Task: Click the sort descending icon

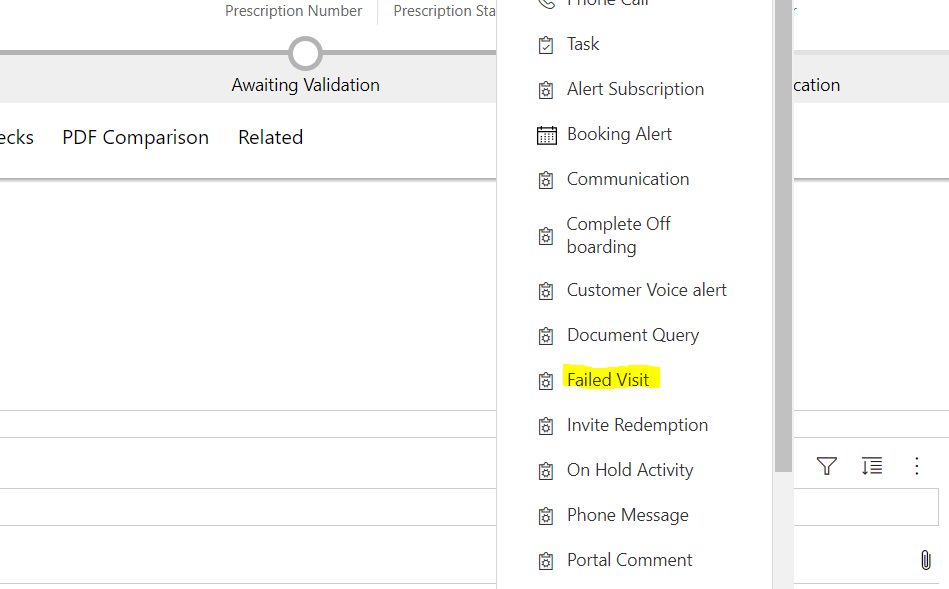Action: 871,466
